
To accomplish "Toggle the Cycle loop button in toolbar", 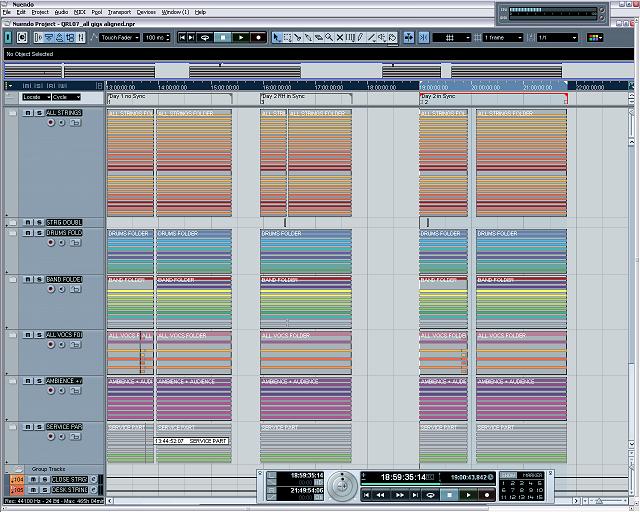I will (x=205, y=38).
